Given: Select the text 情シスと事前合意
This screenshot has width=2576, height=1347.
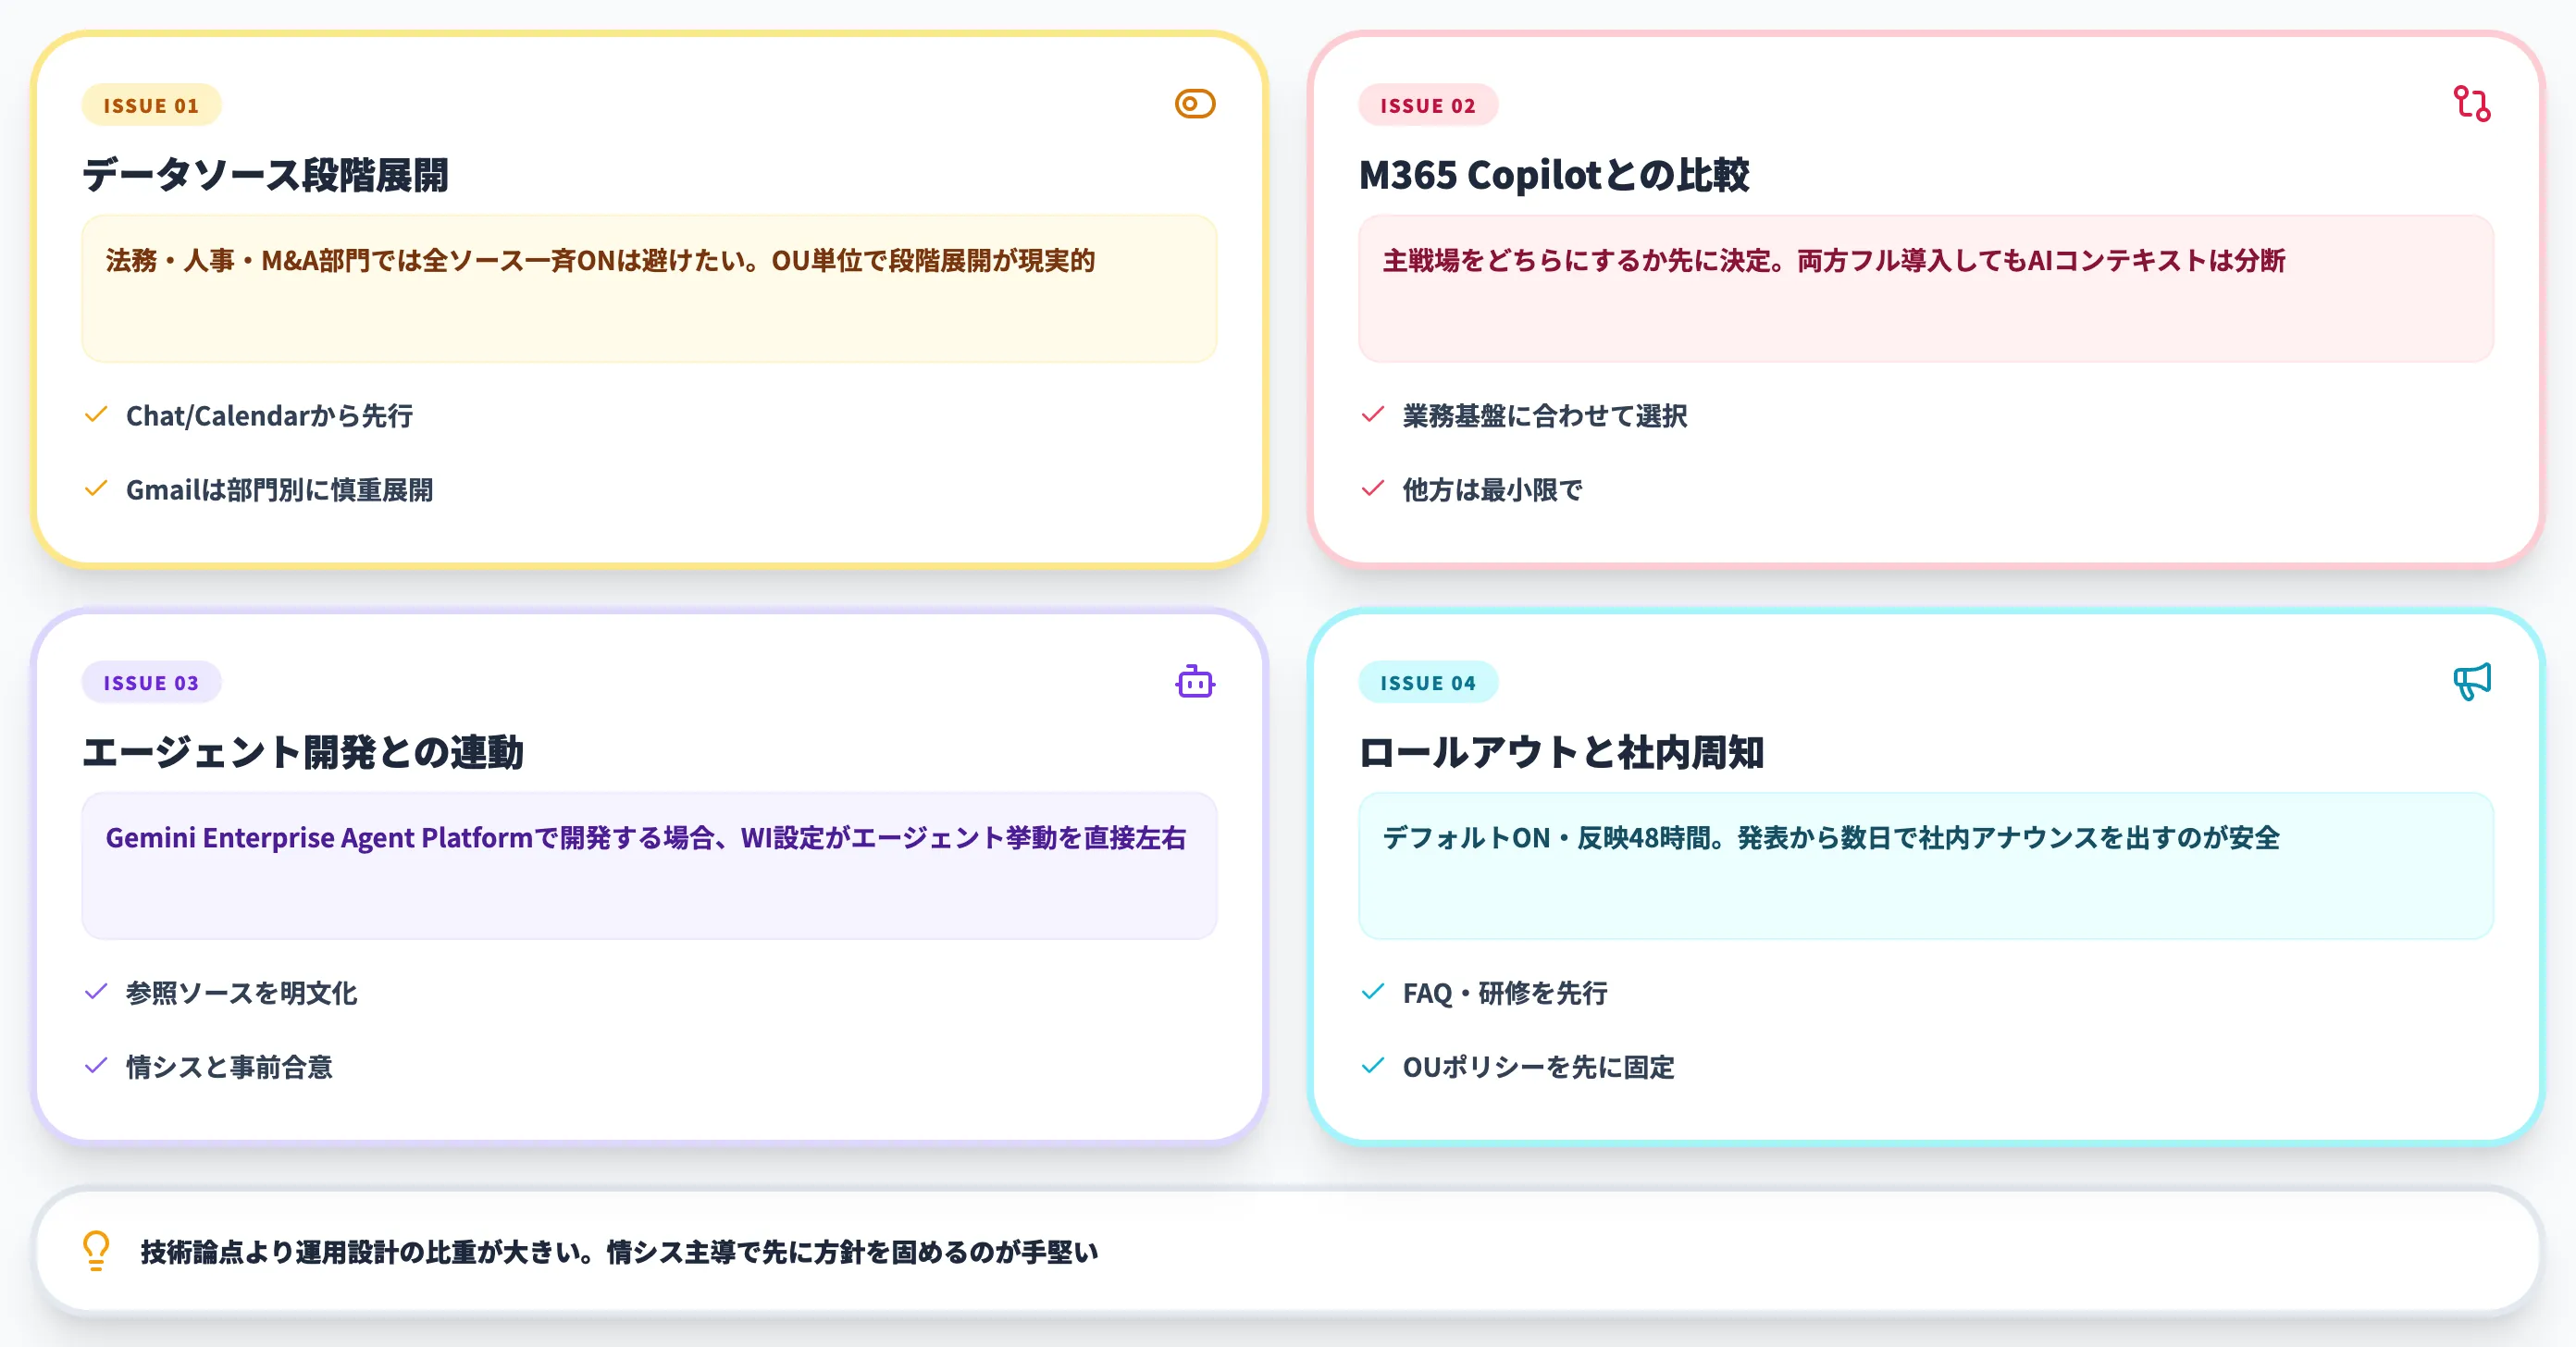Looking at the screenshot, I should click(x=229, y=1066).
